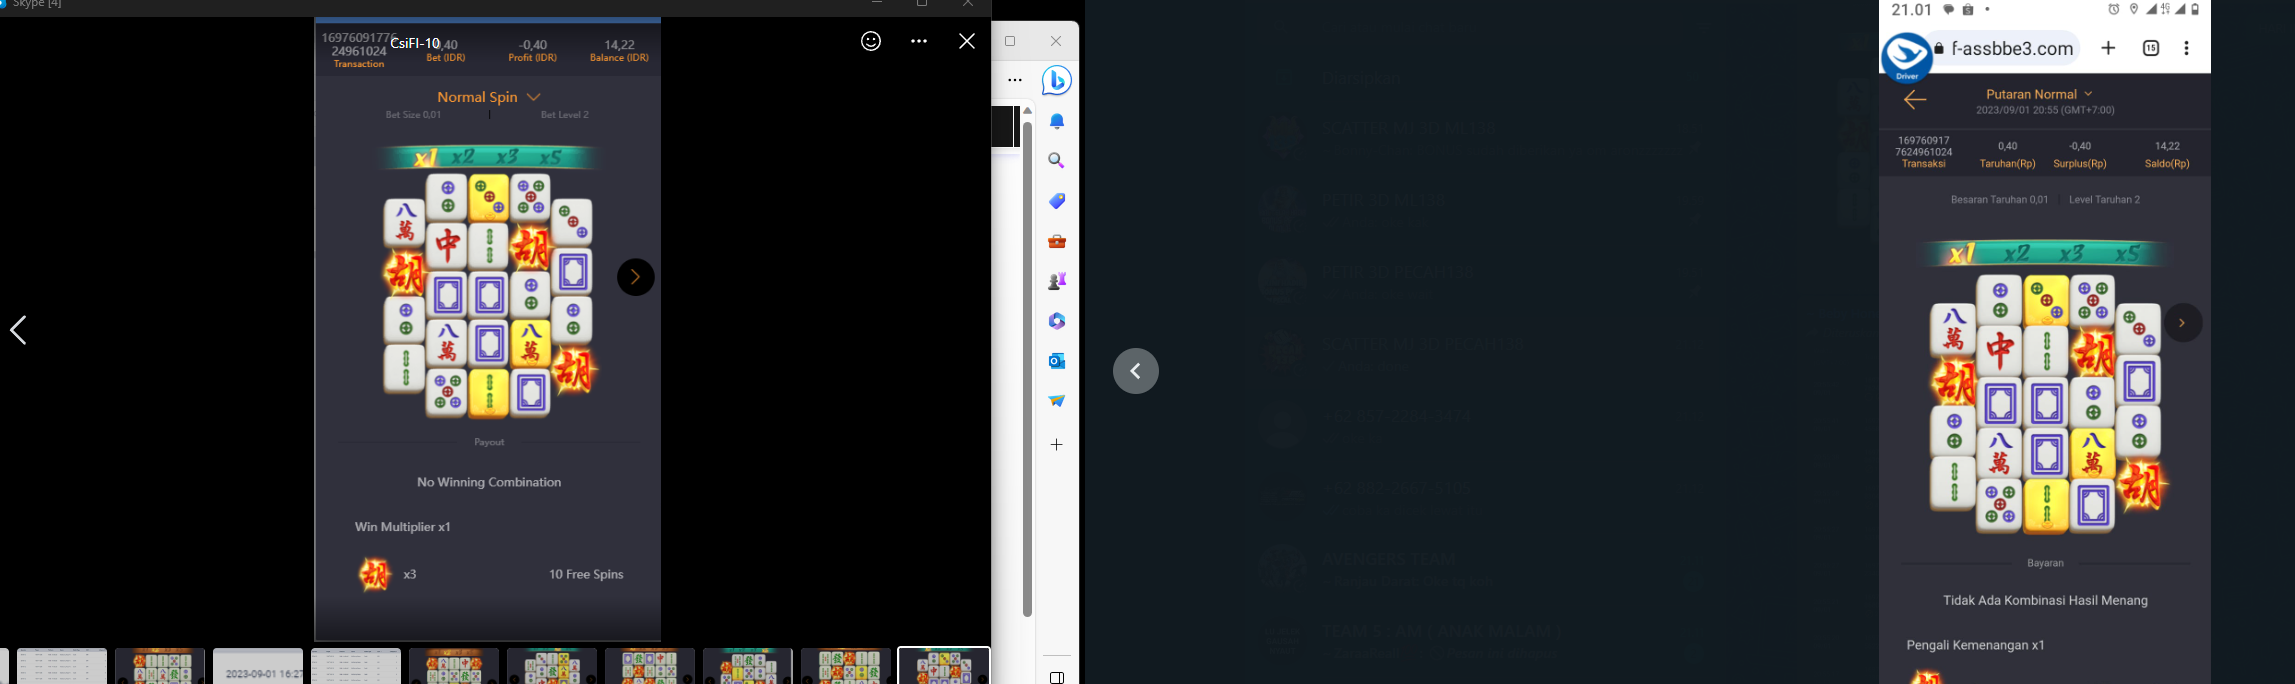Image resolution: width=2295 pixels, height=684 pixels.
Task: Click 'Payout' heading in Skype image
Action: coord(489,442)
